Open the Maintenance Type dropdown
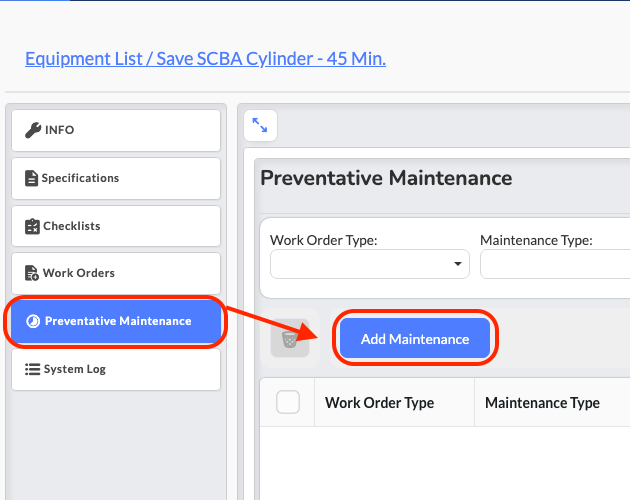 [554, 264]
